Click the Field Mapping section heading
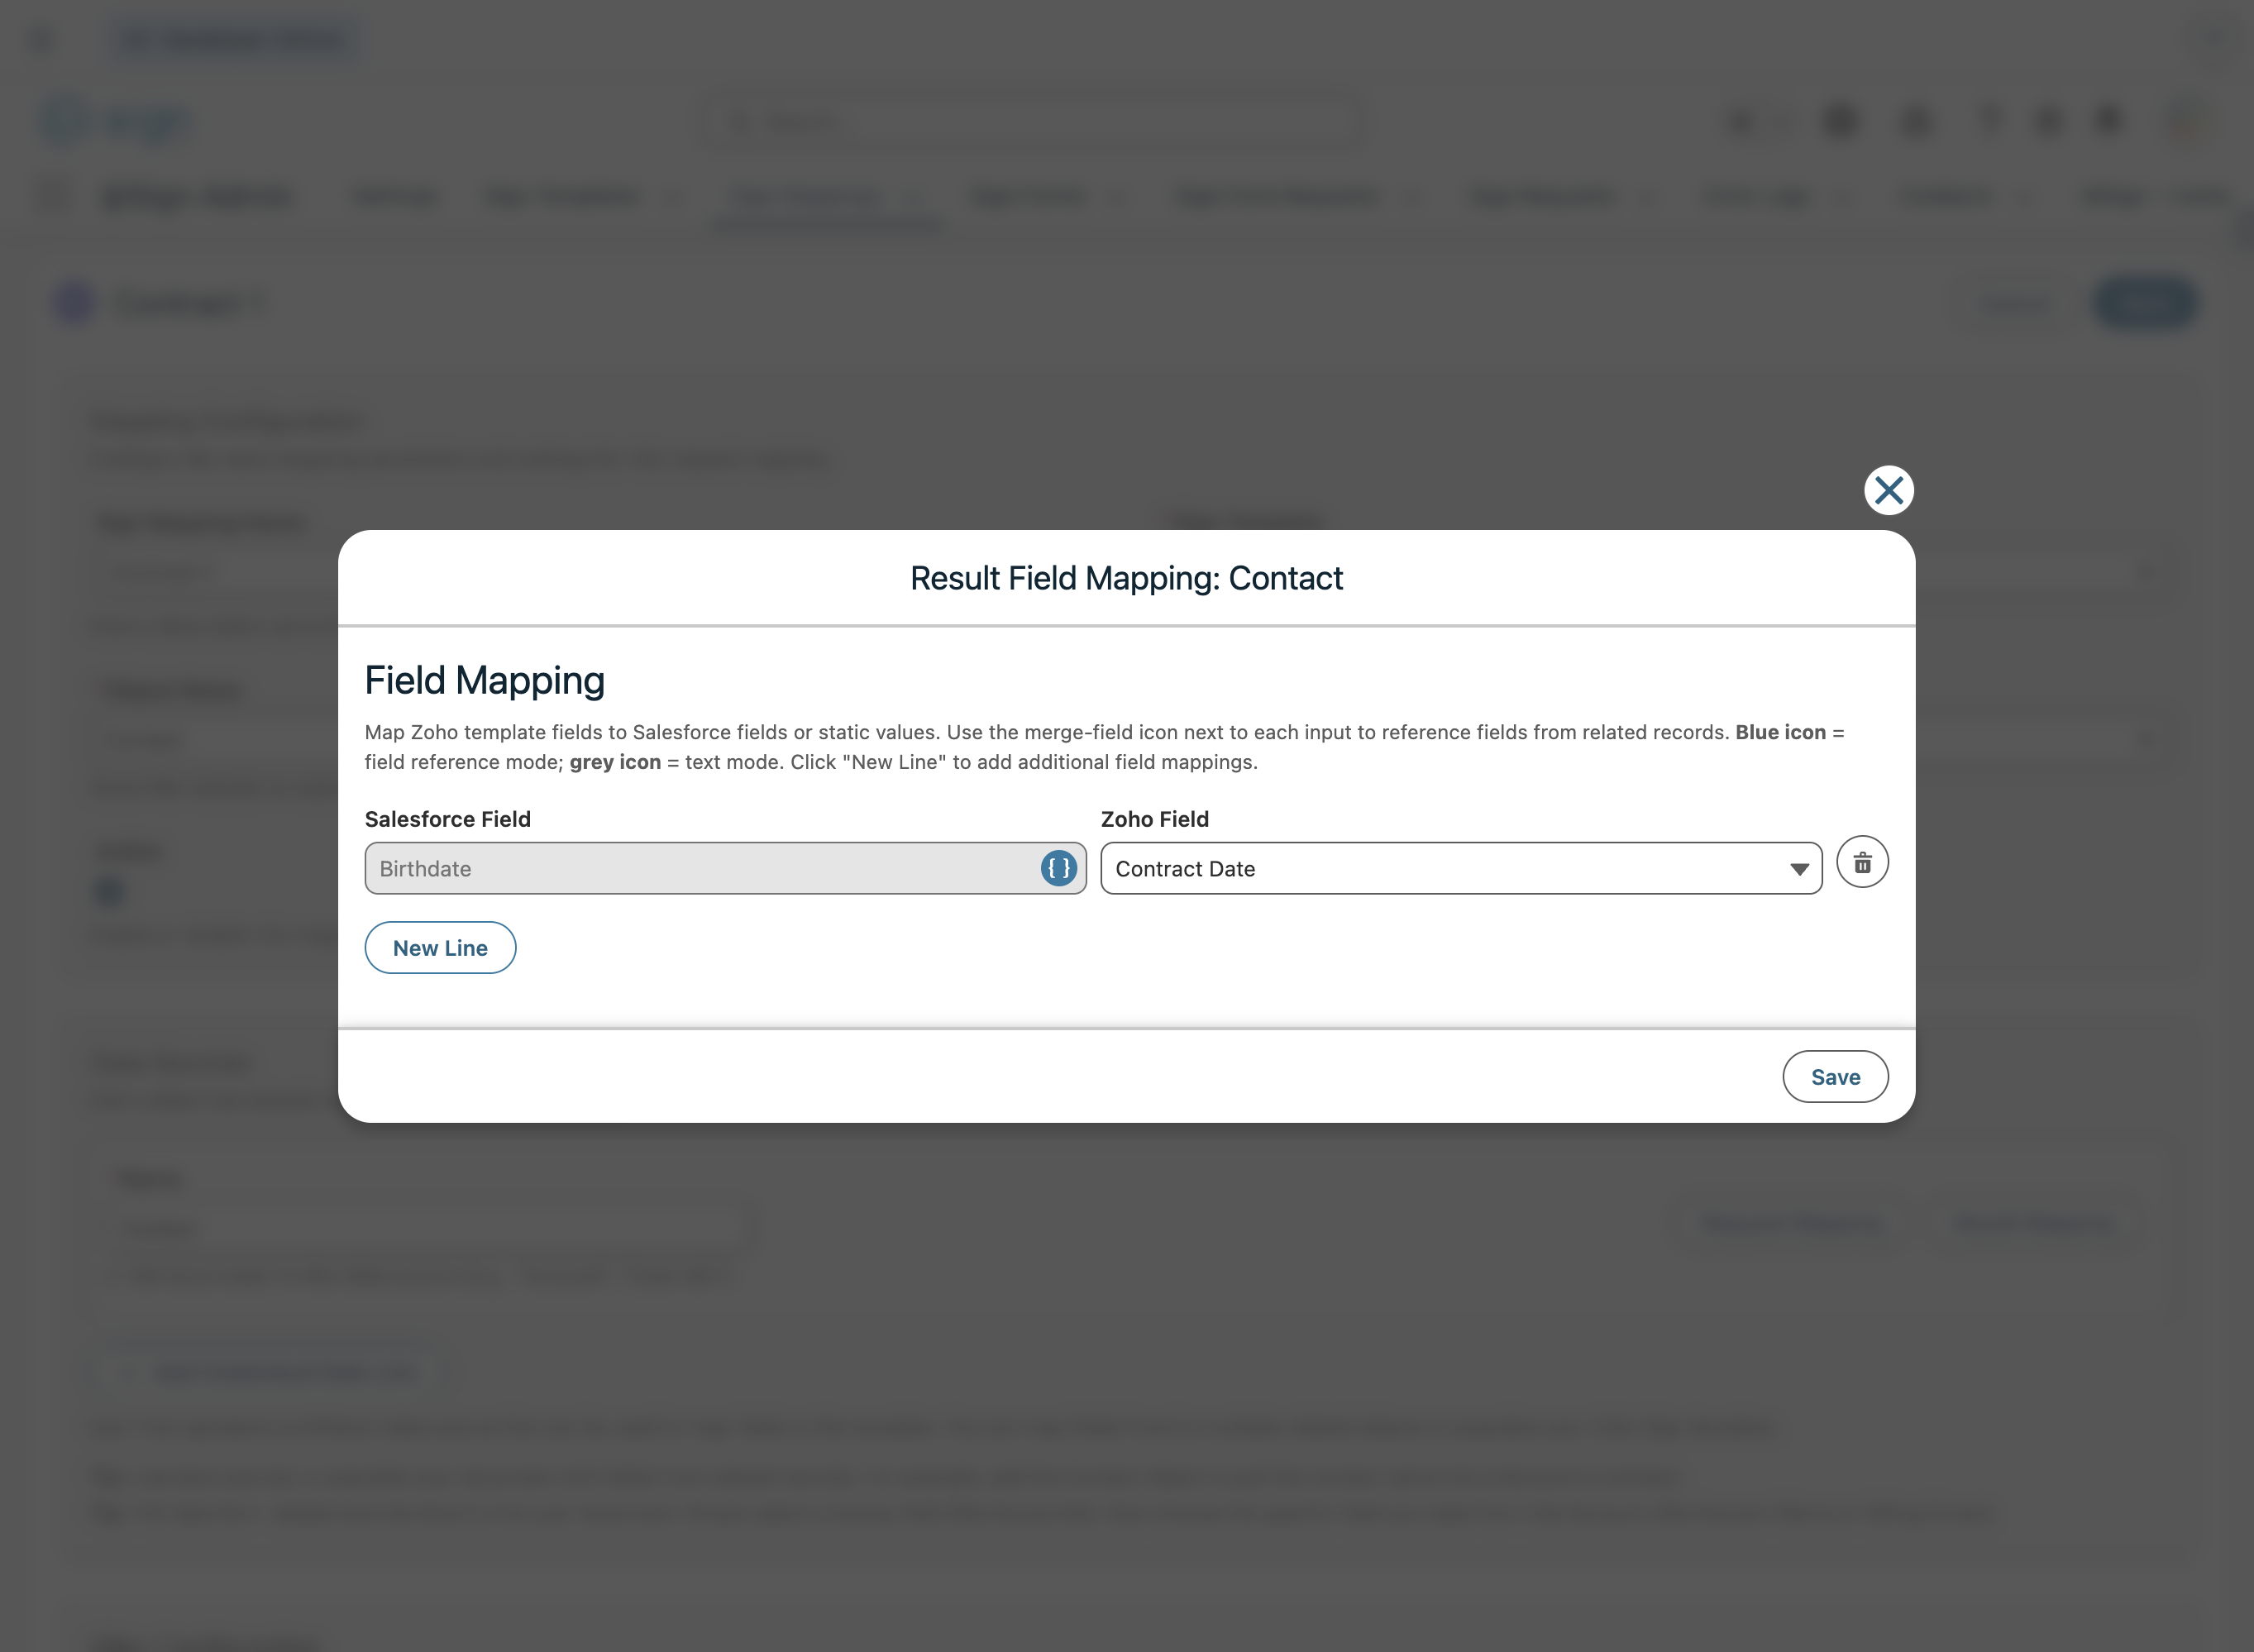 484,680
